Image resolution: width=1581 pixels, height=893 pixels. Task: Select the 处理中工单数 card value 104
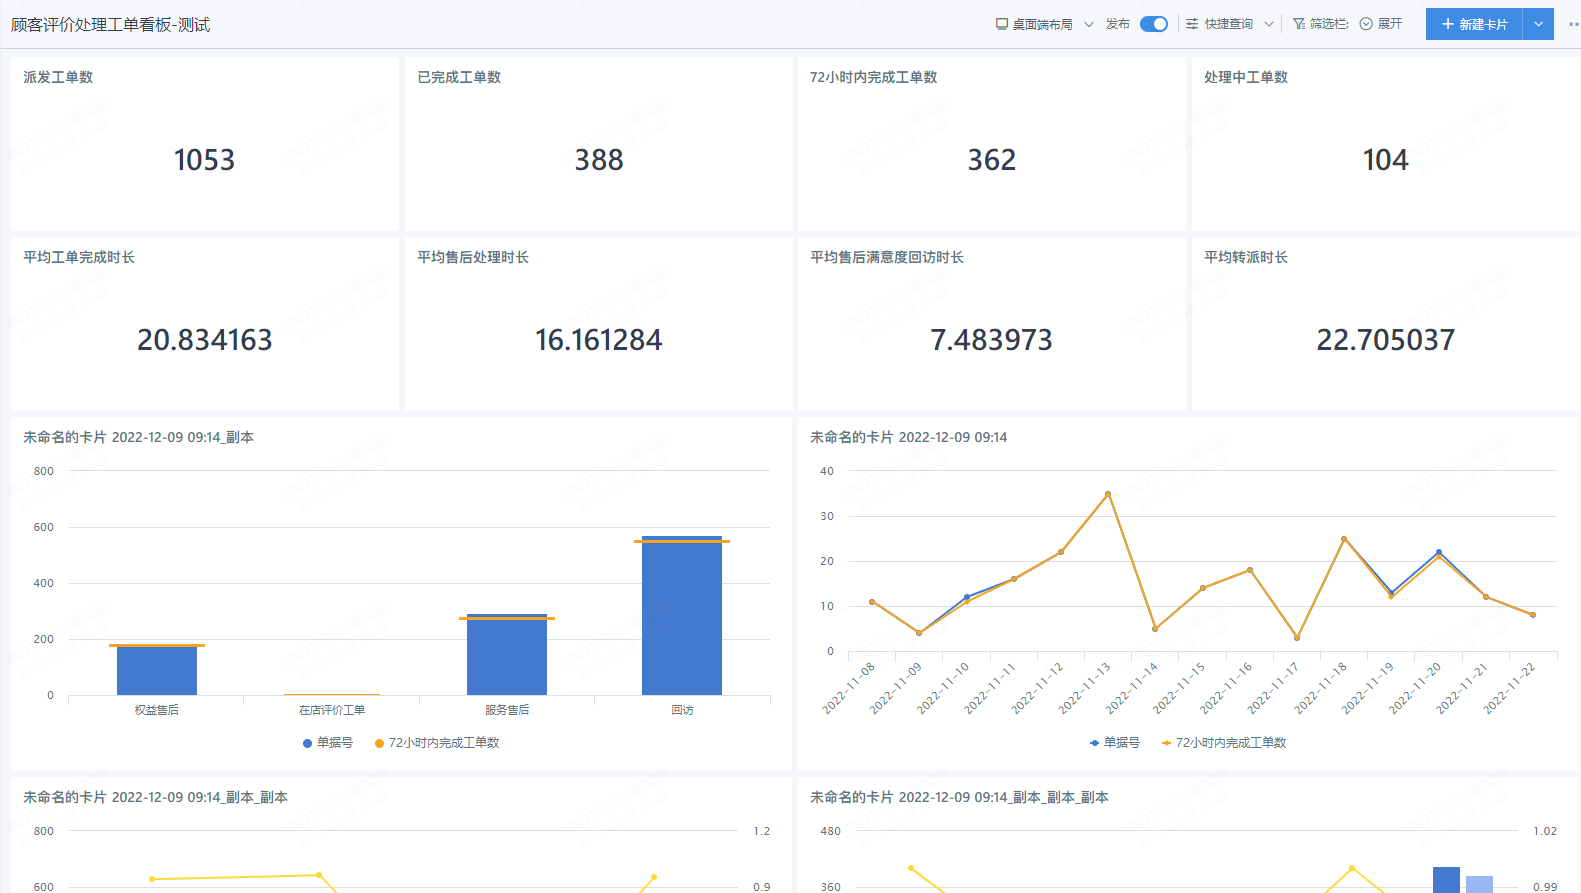coord(1385,160)
